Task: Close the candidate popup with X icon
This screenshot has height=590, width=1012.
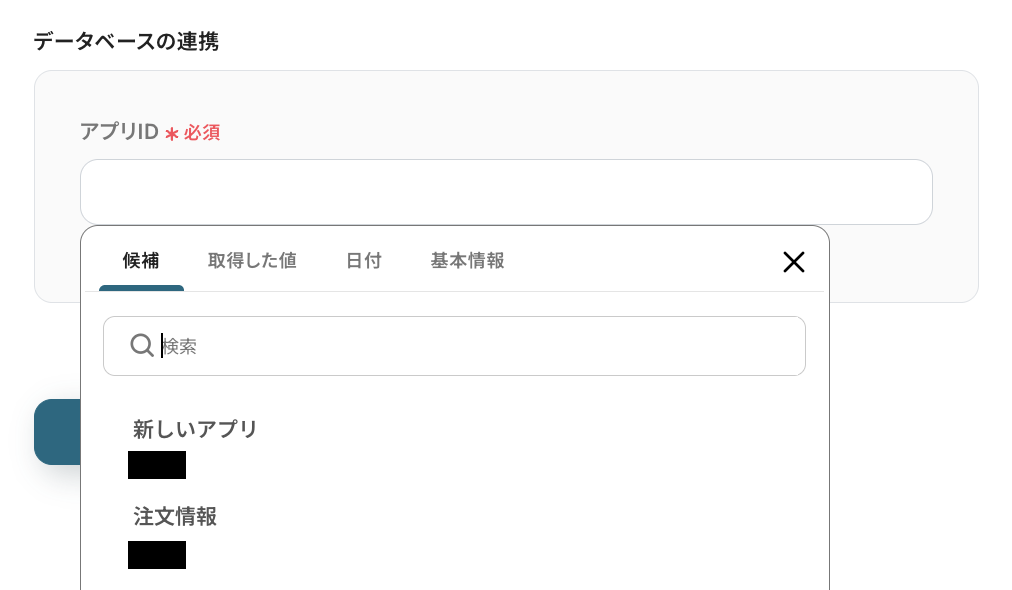Action: click(793, 262)
